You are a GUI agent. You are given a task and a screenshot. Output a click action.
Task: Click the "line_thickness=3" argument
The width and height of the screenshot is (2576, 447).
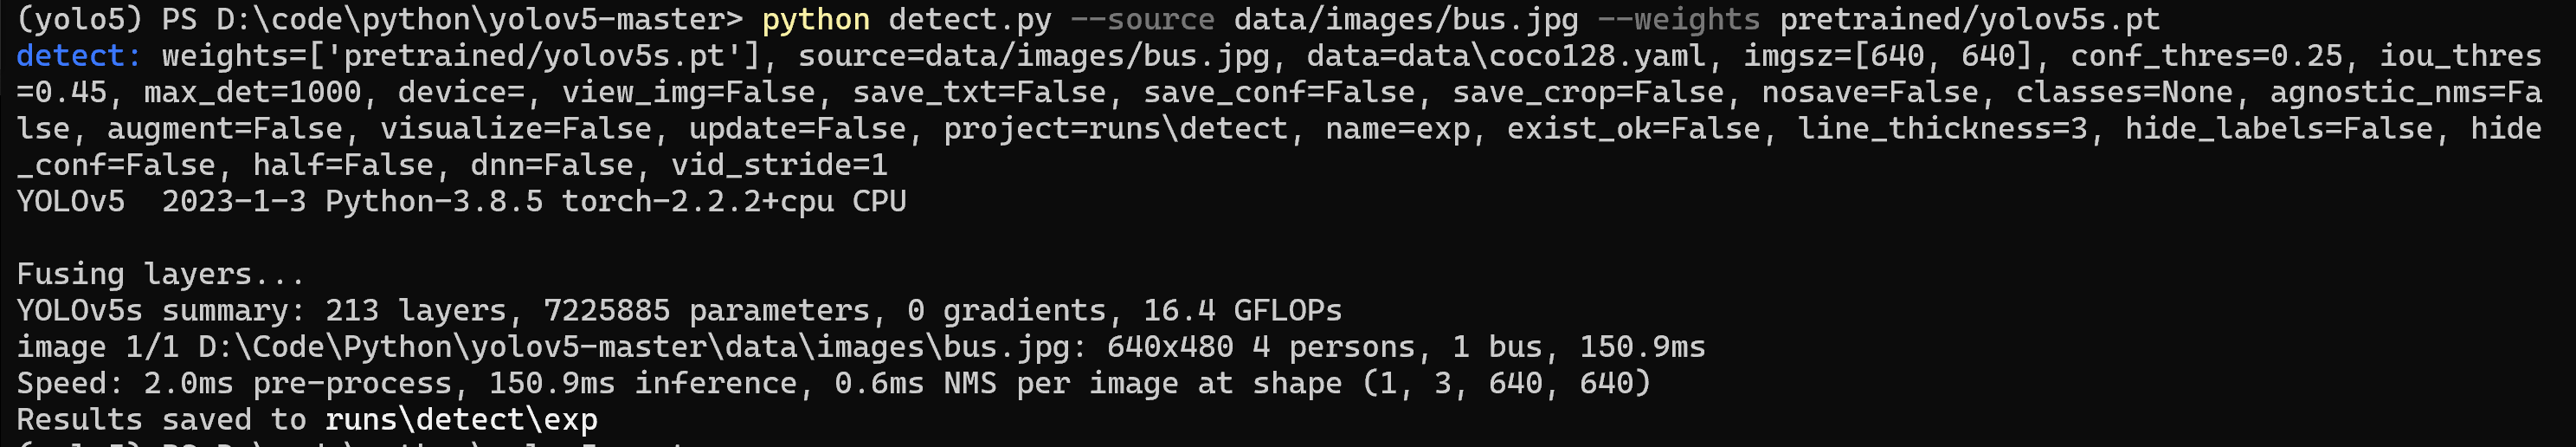1942,129
